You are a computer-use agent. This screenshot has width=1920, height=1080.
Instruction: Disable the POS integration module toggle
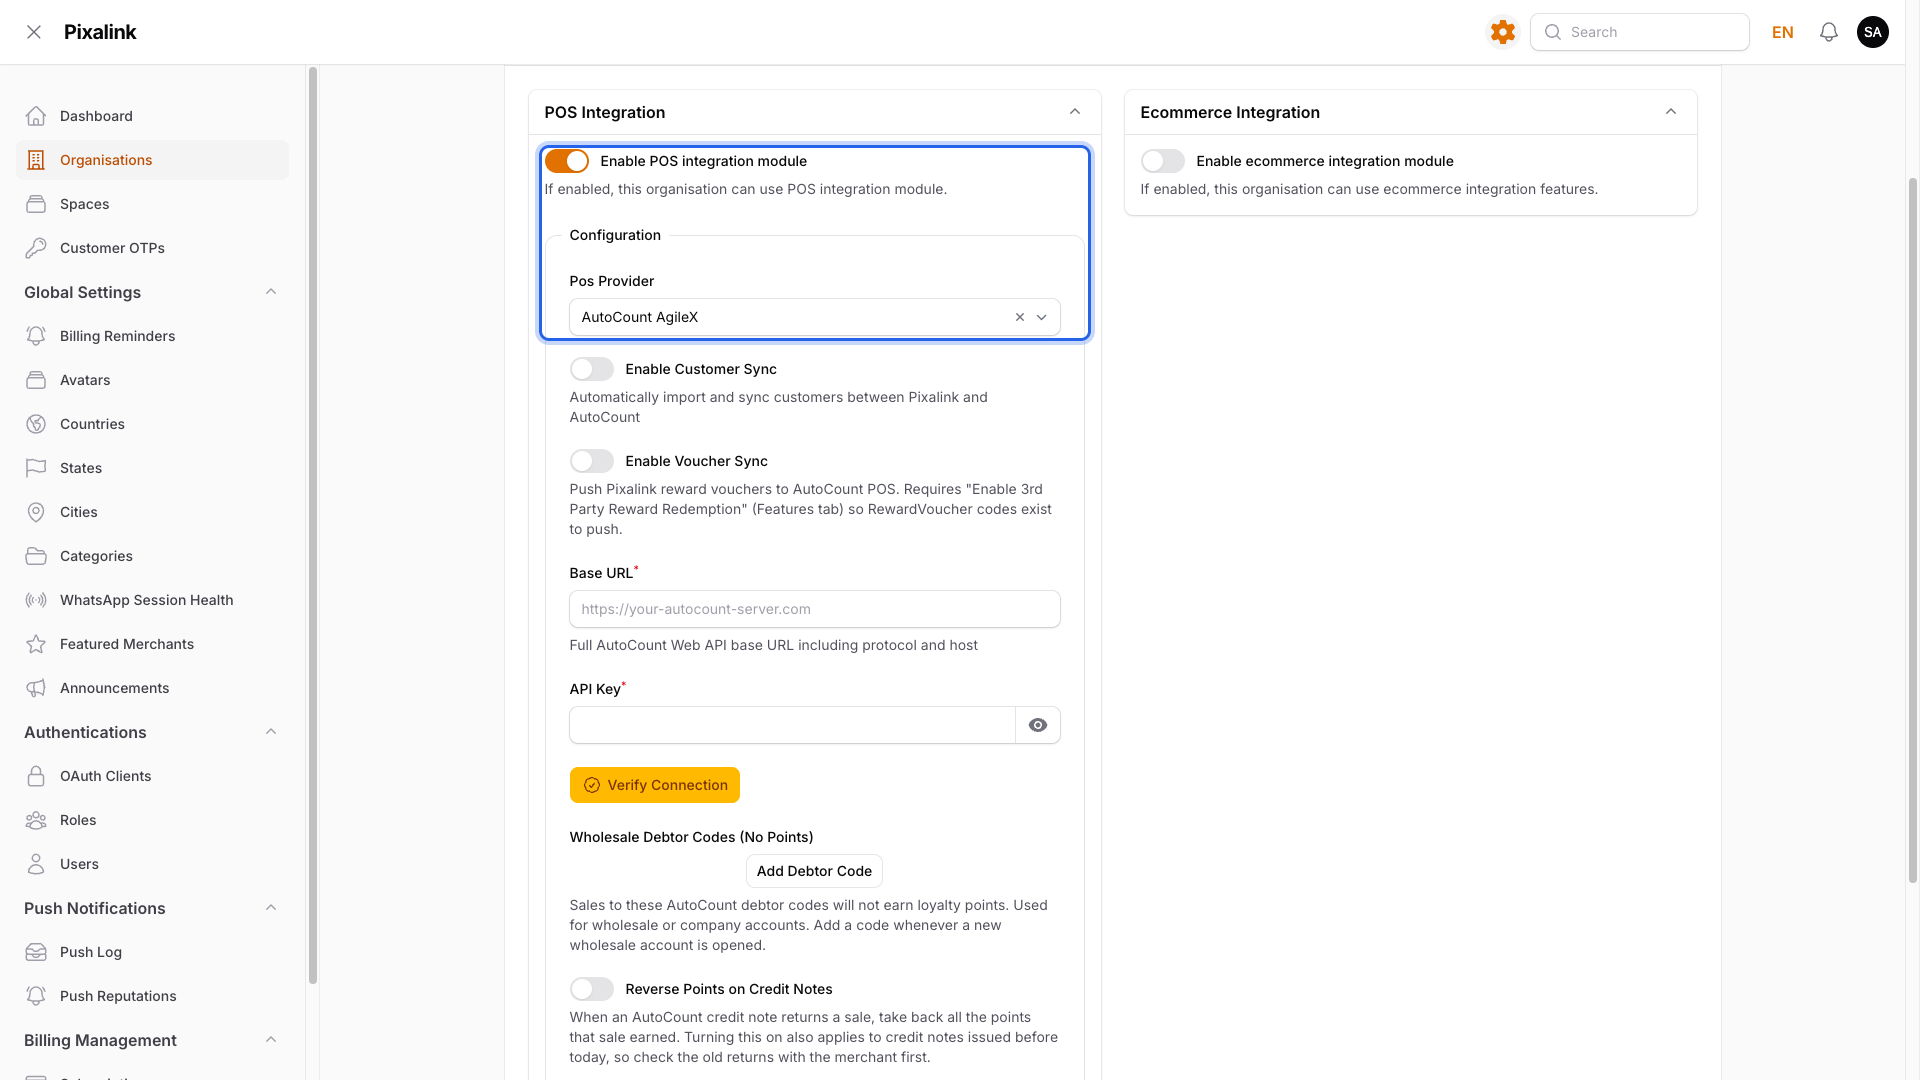tap(567, 161)
